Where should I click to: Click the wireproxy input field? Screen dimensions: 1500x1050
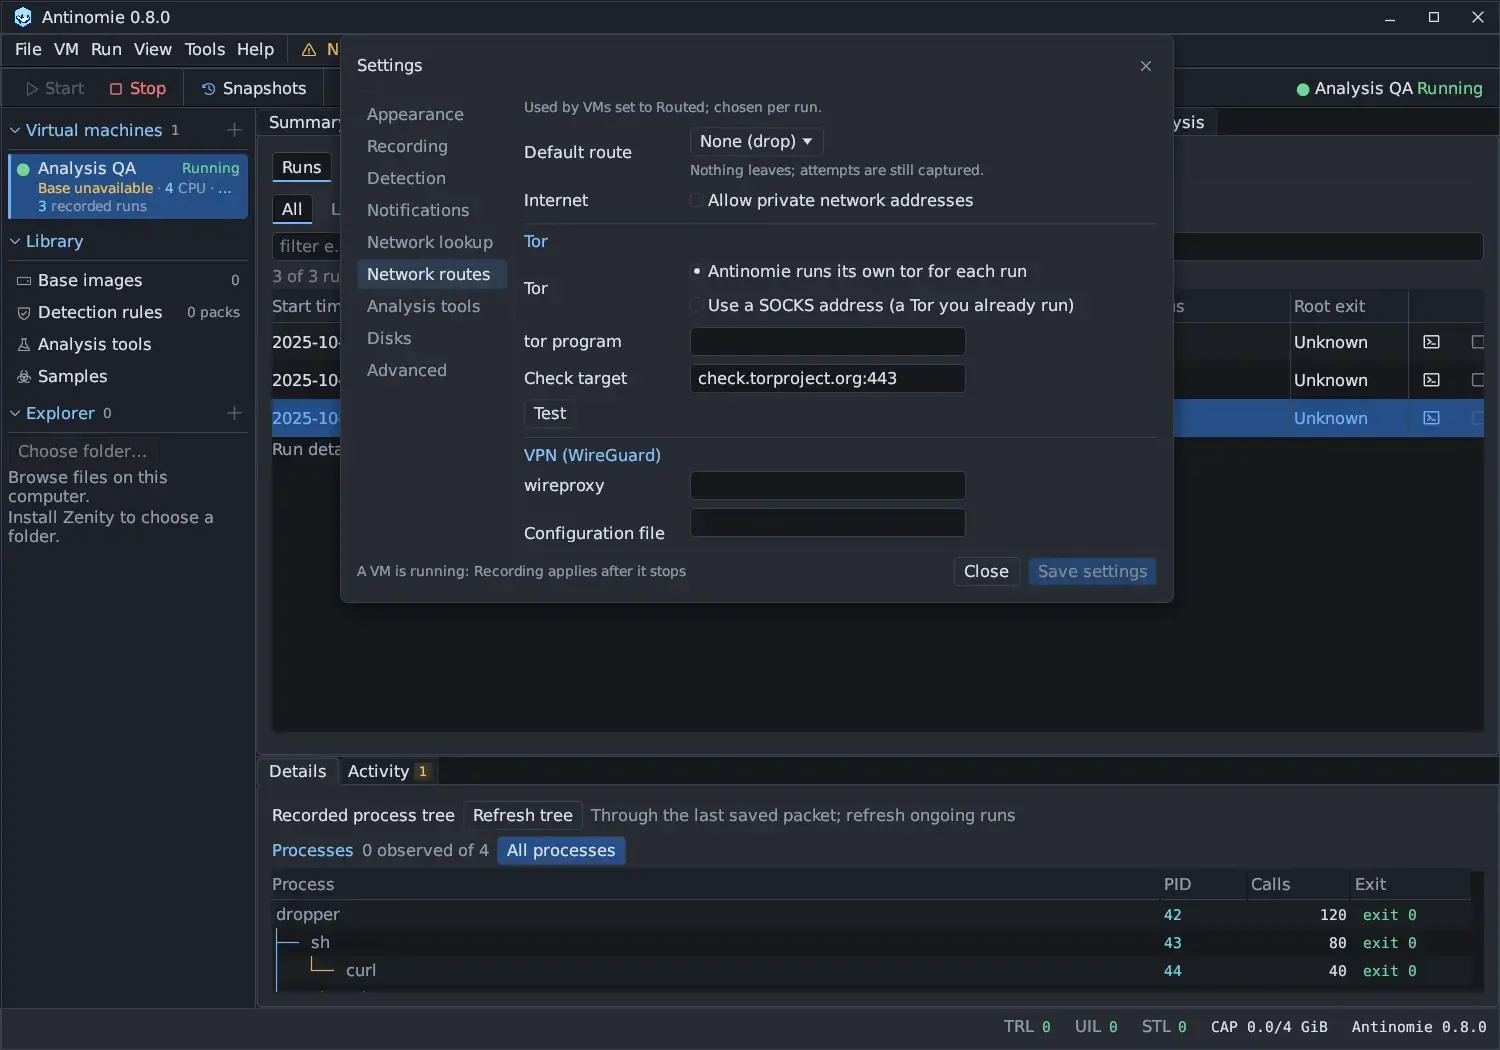(828, 485)
